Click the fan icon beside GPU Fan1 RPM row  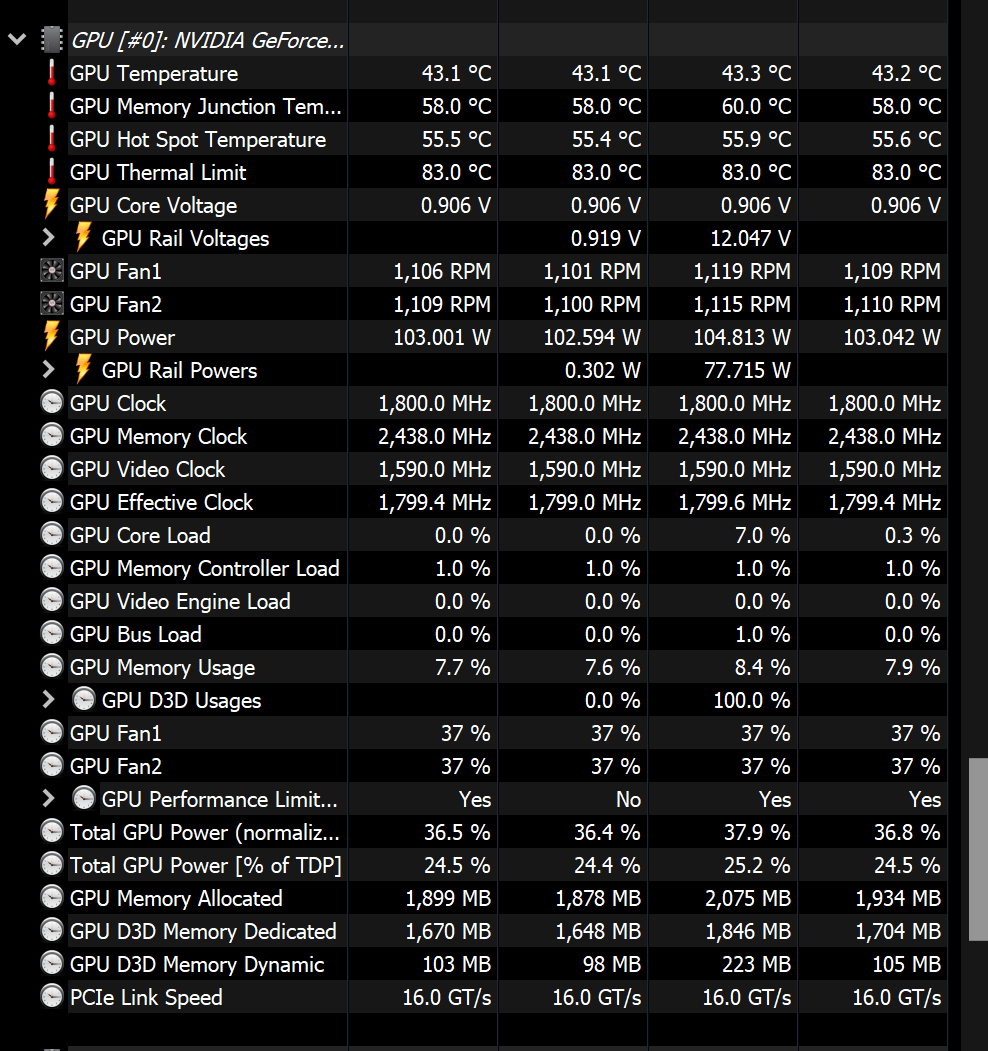pos(52,271)
